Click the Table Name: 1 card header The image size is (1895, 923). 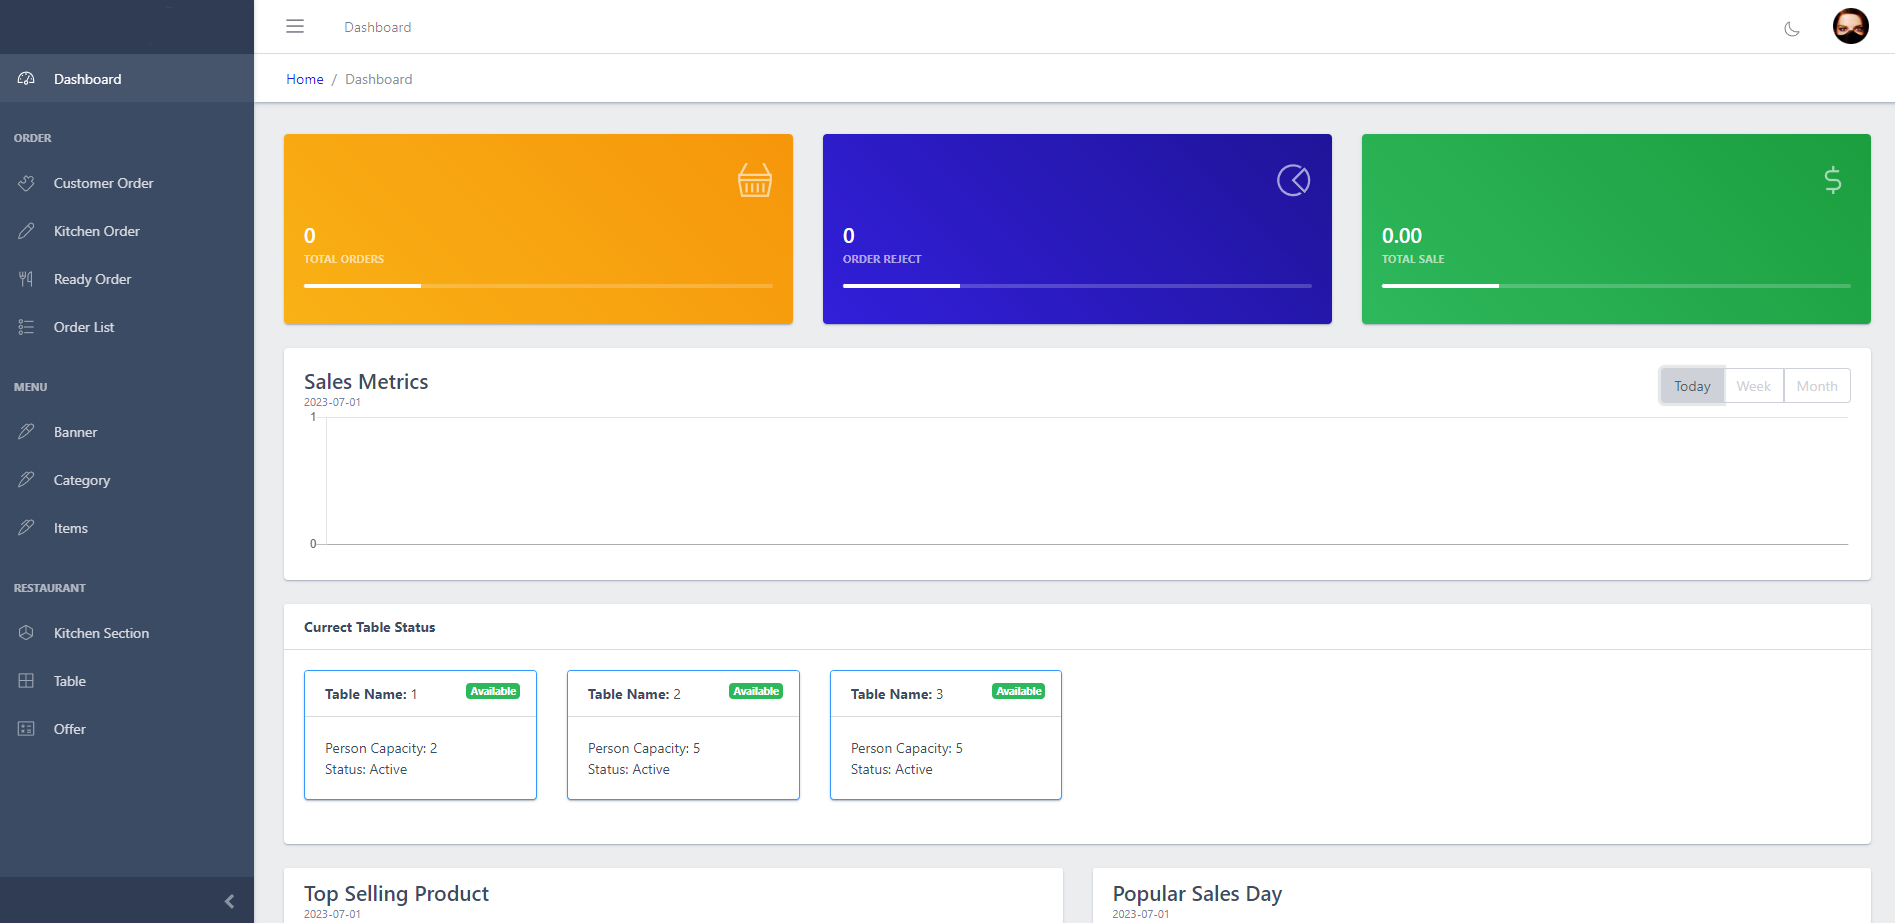click(x=420, y=694)
